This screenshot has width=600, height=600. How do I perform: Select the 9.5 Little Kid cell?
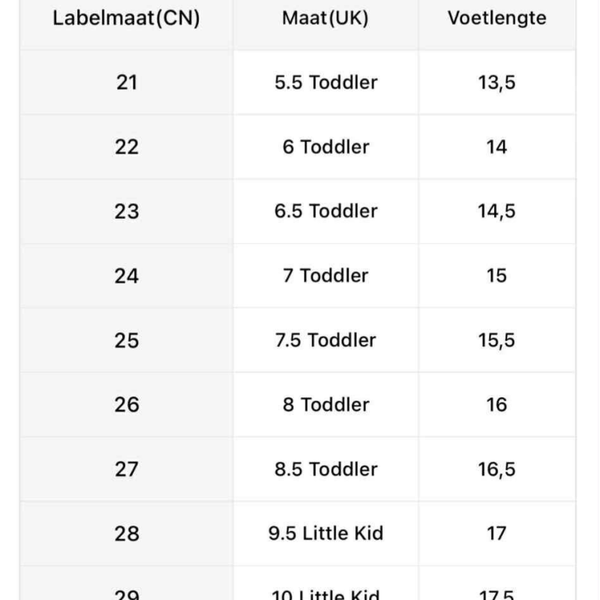pos(326,533)
